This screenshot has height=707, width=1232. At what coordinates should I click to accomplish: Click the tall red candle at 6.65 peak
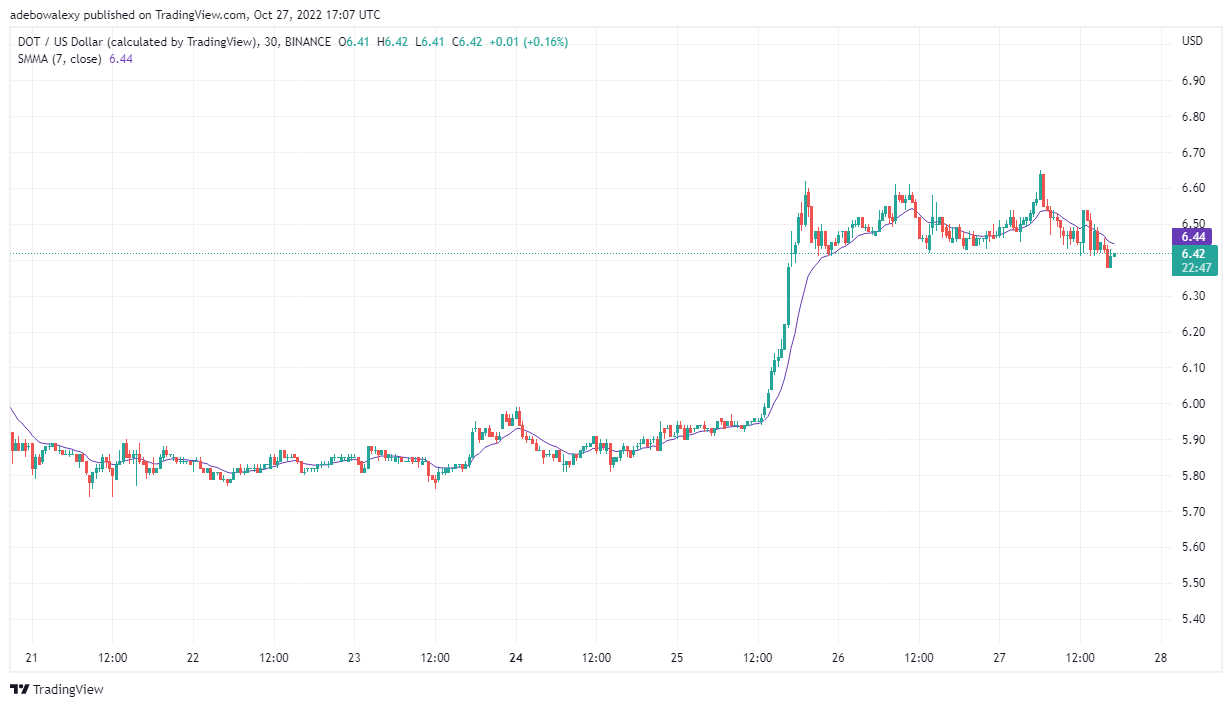(x=1042, y=188)
